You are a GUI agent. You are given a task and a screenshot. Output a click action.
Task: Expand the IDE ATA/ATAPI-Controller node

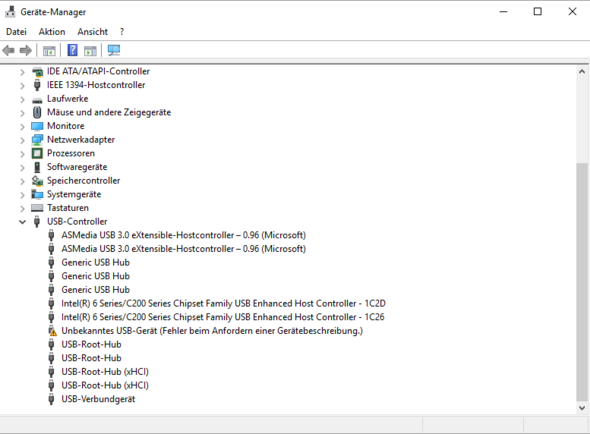(x=22, y=72)
